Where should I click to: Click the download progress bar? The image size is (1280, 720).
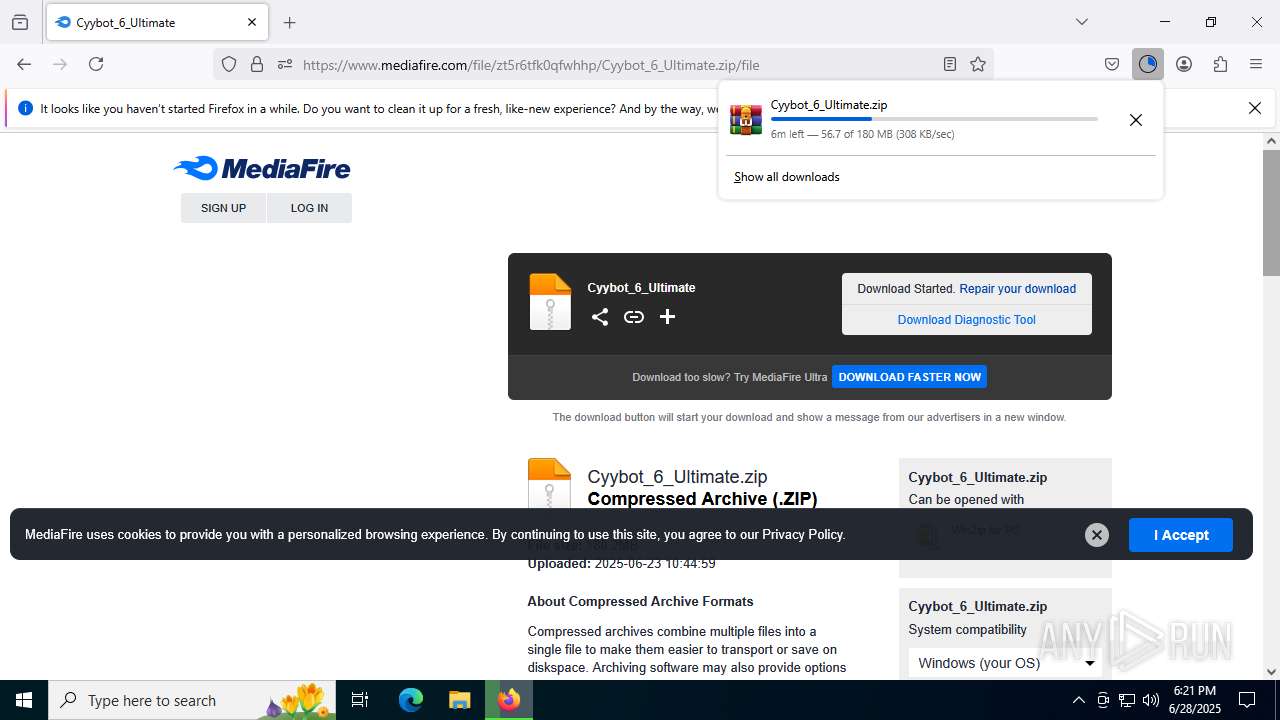click(934, 119)
